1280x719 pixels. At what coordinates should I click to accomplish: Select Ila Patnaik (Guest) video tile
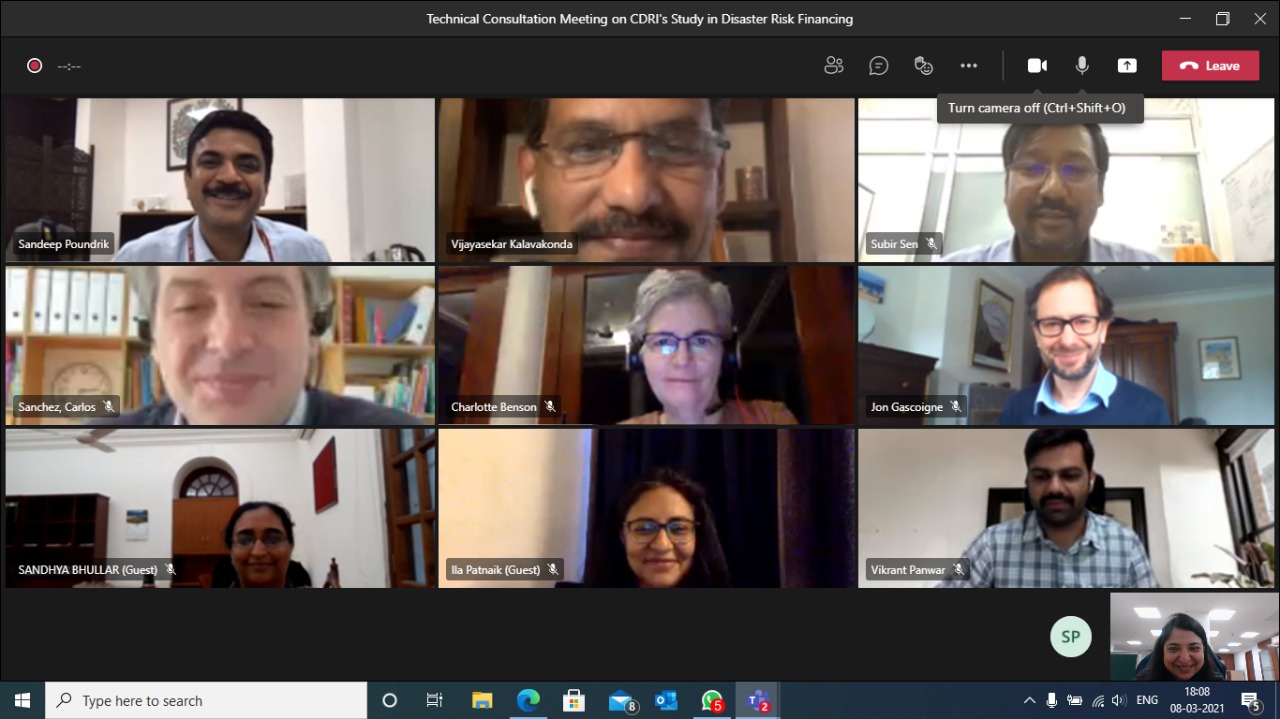click(646, 508)
